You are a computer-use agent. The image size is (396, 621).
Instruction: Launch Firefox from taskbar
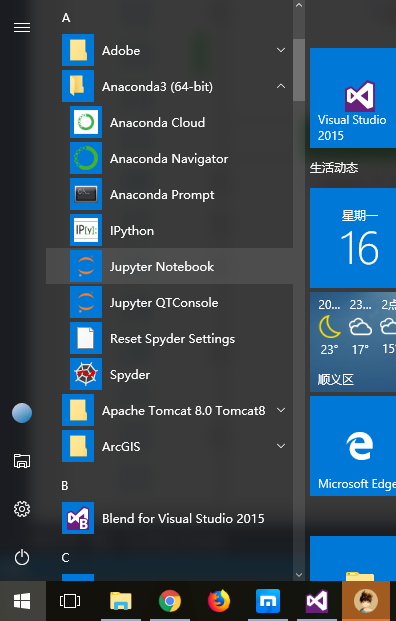(219, 601)
